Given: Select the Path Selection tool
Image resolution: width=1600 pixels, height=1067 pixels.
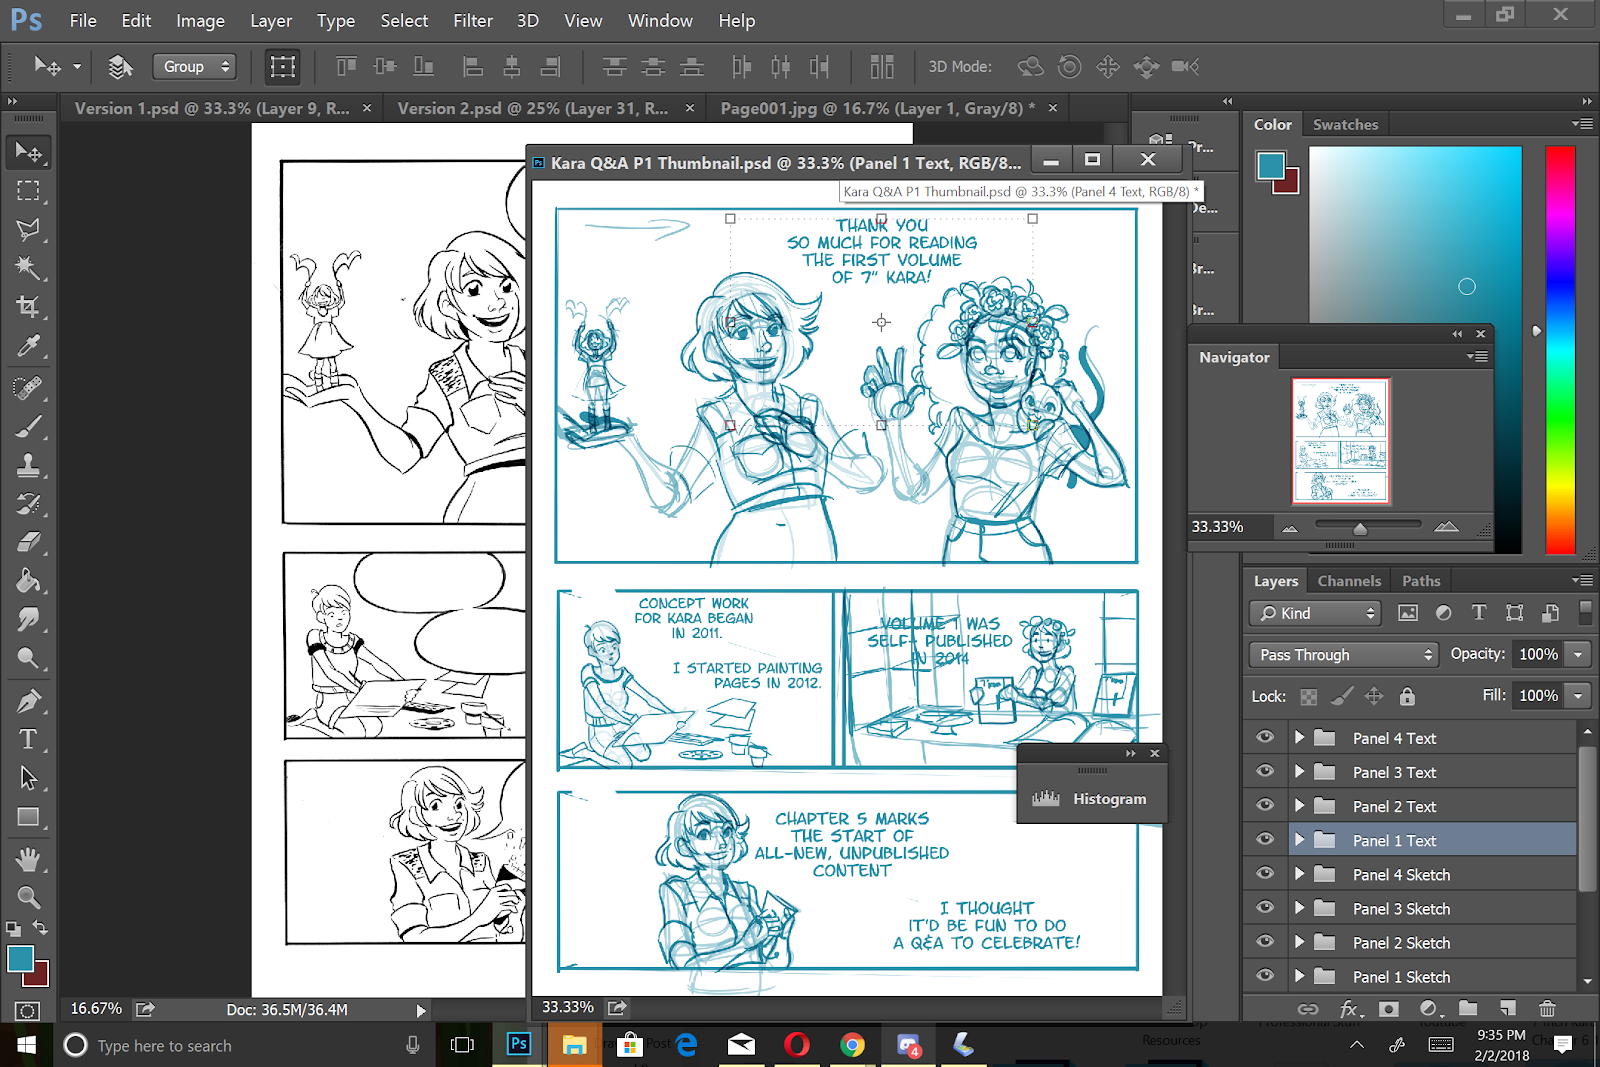Looking at the screenshot, I should click(x=28, y=778).
